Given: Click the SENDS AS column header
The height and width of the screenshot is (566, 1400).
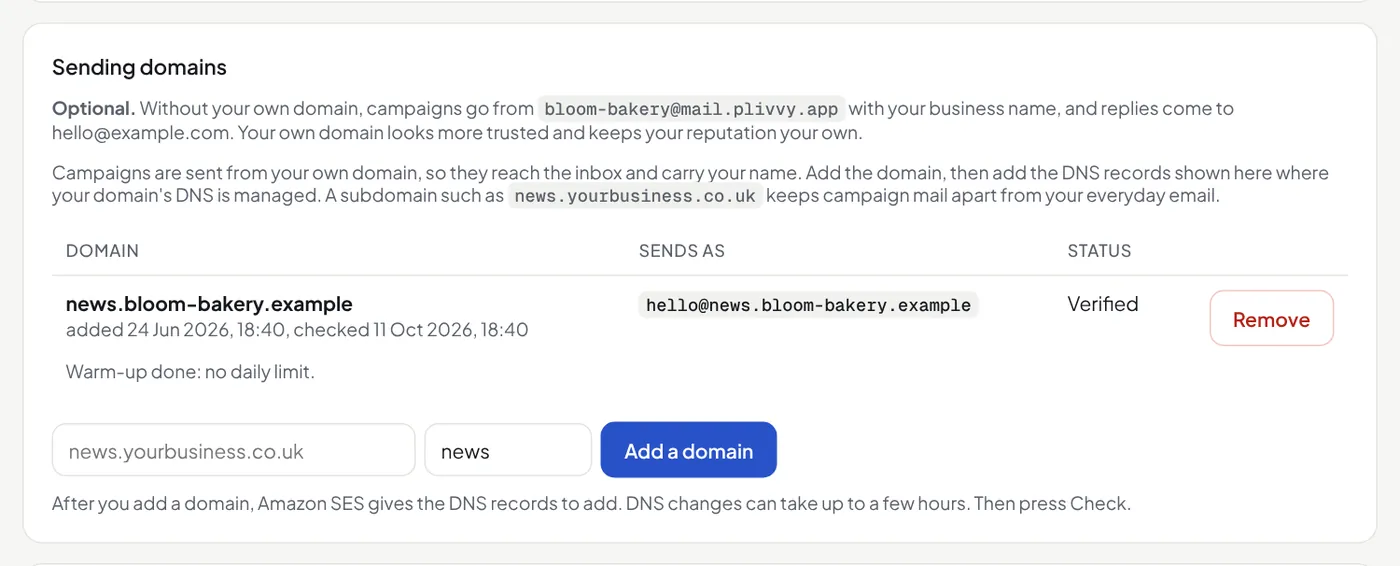Looking at the screenshot, I should coord(682,251).
